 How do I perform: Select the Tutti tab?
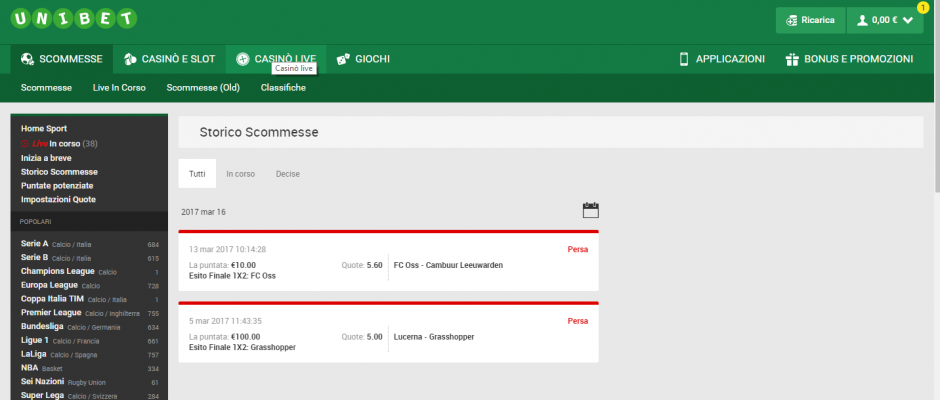coord(197,174)
